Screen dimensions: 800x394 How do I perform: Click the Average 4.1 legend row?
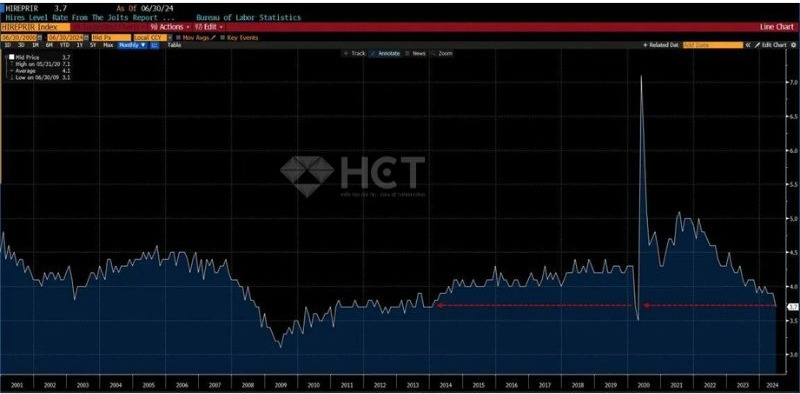39,71
